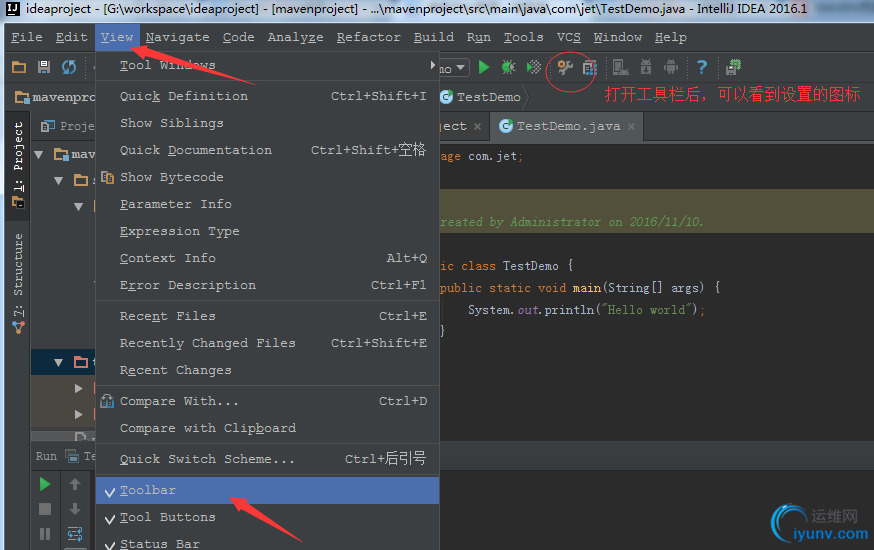874x550 pixels.
Task: Open the Navigate menu
Action: click(177, 37)
